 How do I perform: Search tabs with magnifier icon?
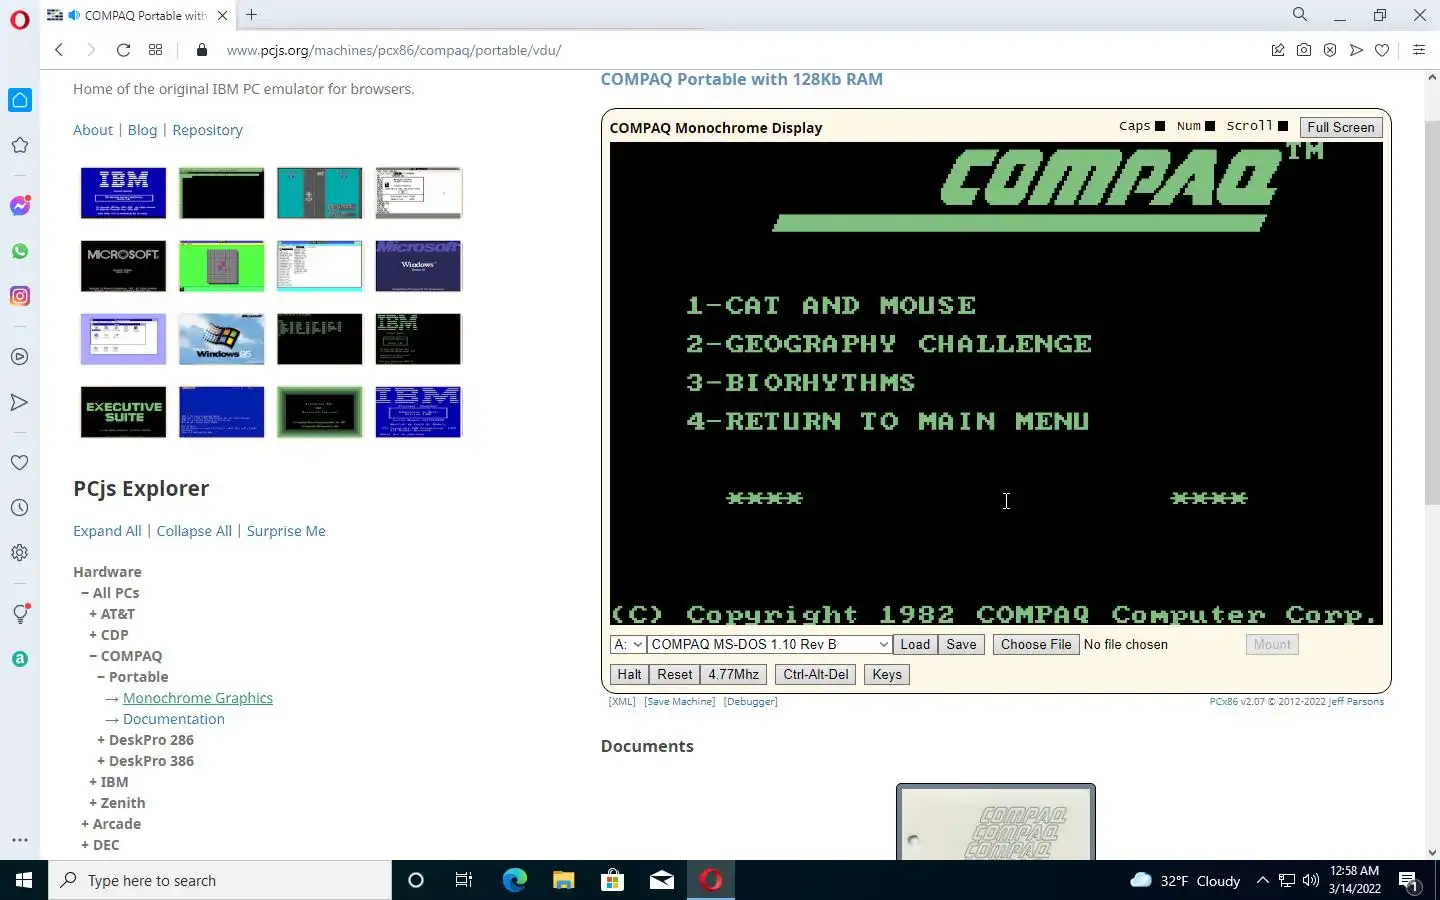click(1300, 15)
